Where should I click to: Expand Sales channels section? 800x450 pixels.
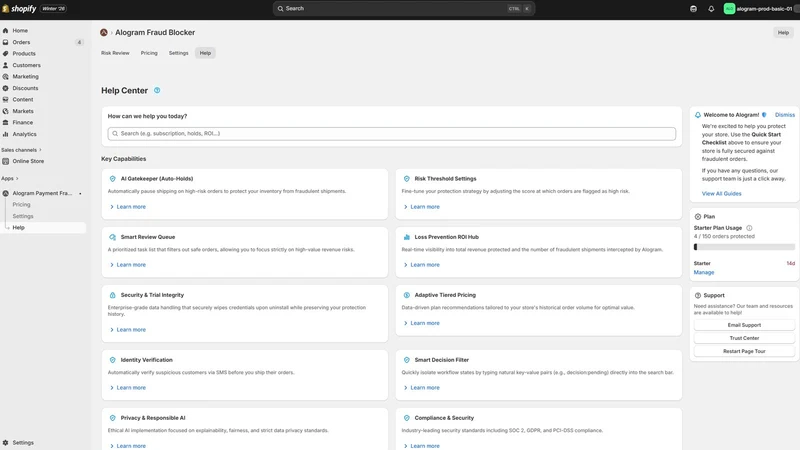(21, 150)
